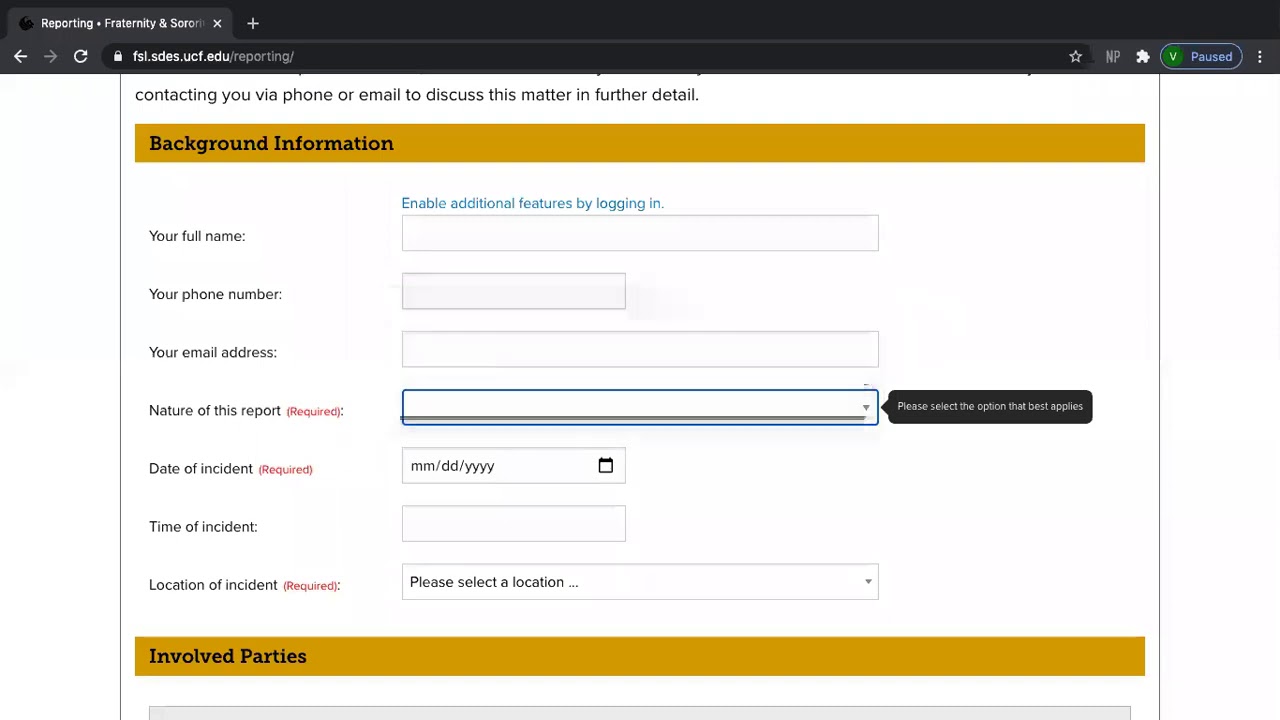Go forward with the browser arrow
This screenshot has height=720, width=1280.
pyautogui.click(x=50, y=57)
